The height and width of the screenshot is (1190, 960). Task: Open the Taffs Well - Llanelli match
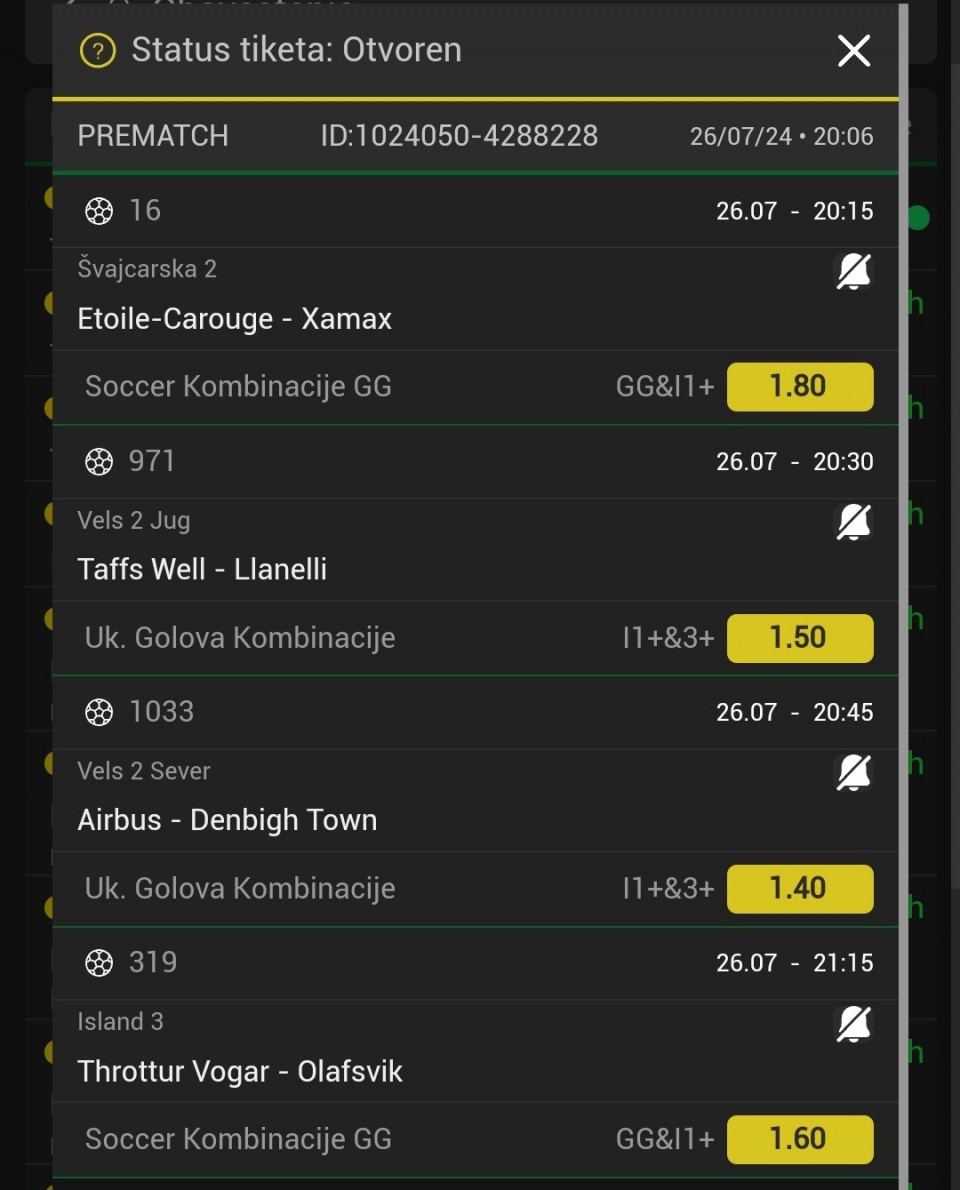pos(202,570)
